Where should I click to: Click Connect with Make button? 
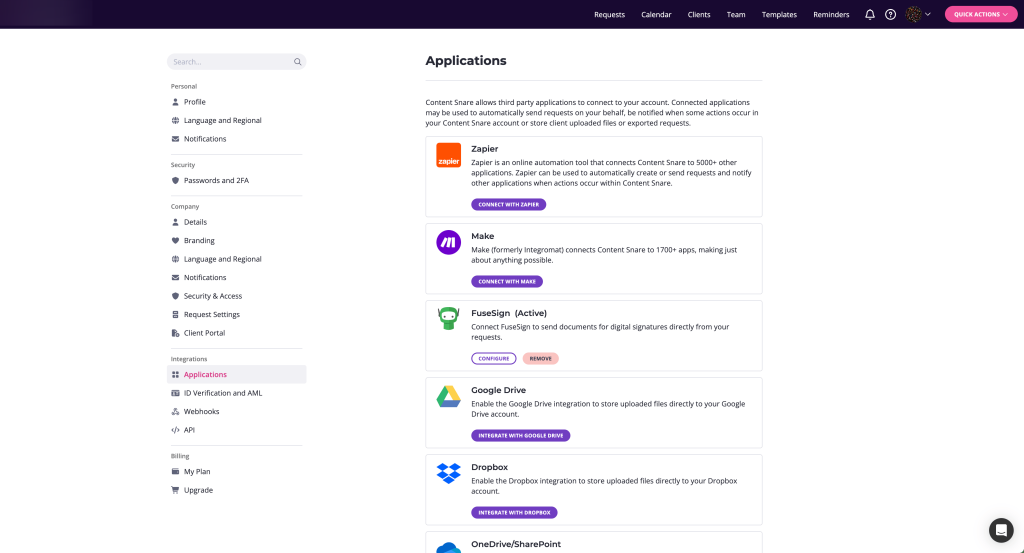point(507,281)
